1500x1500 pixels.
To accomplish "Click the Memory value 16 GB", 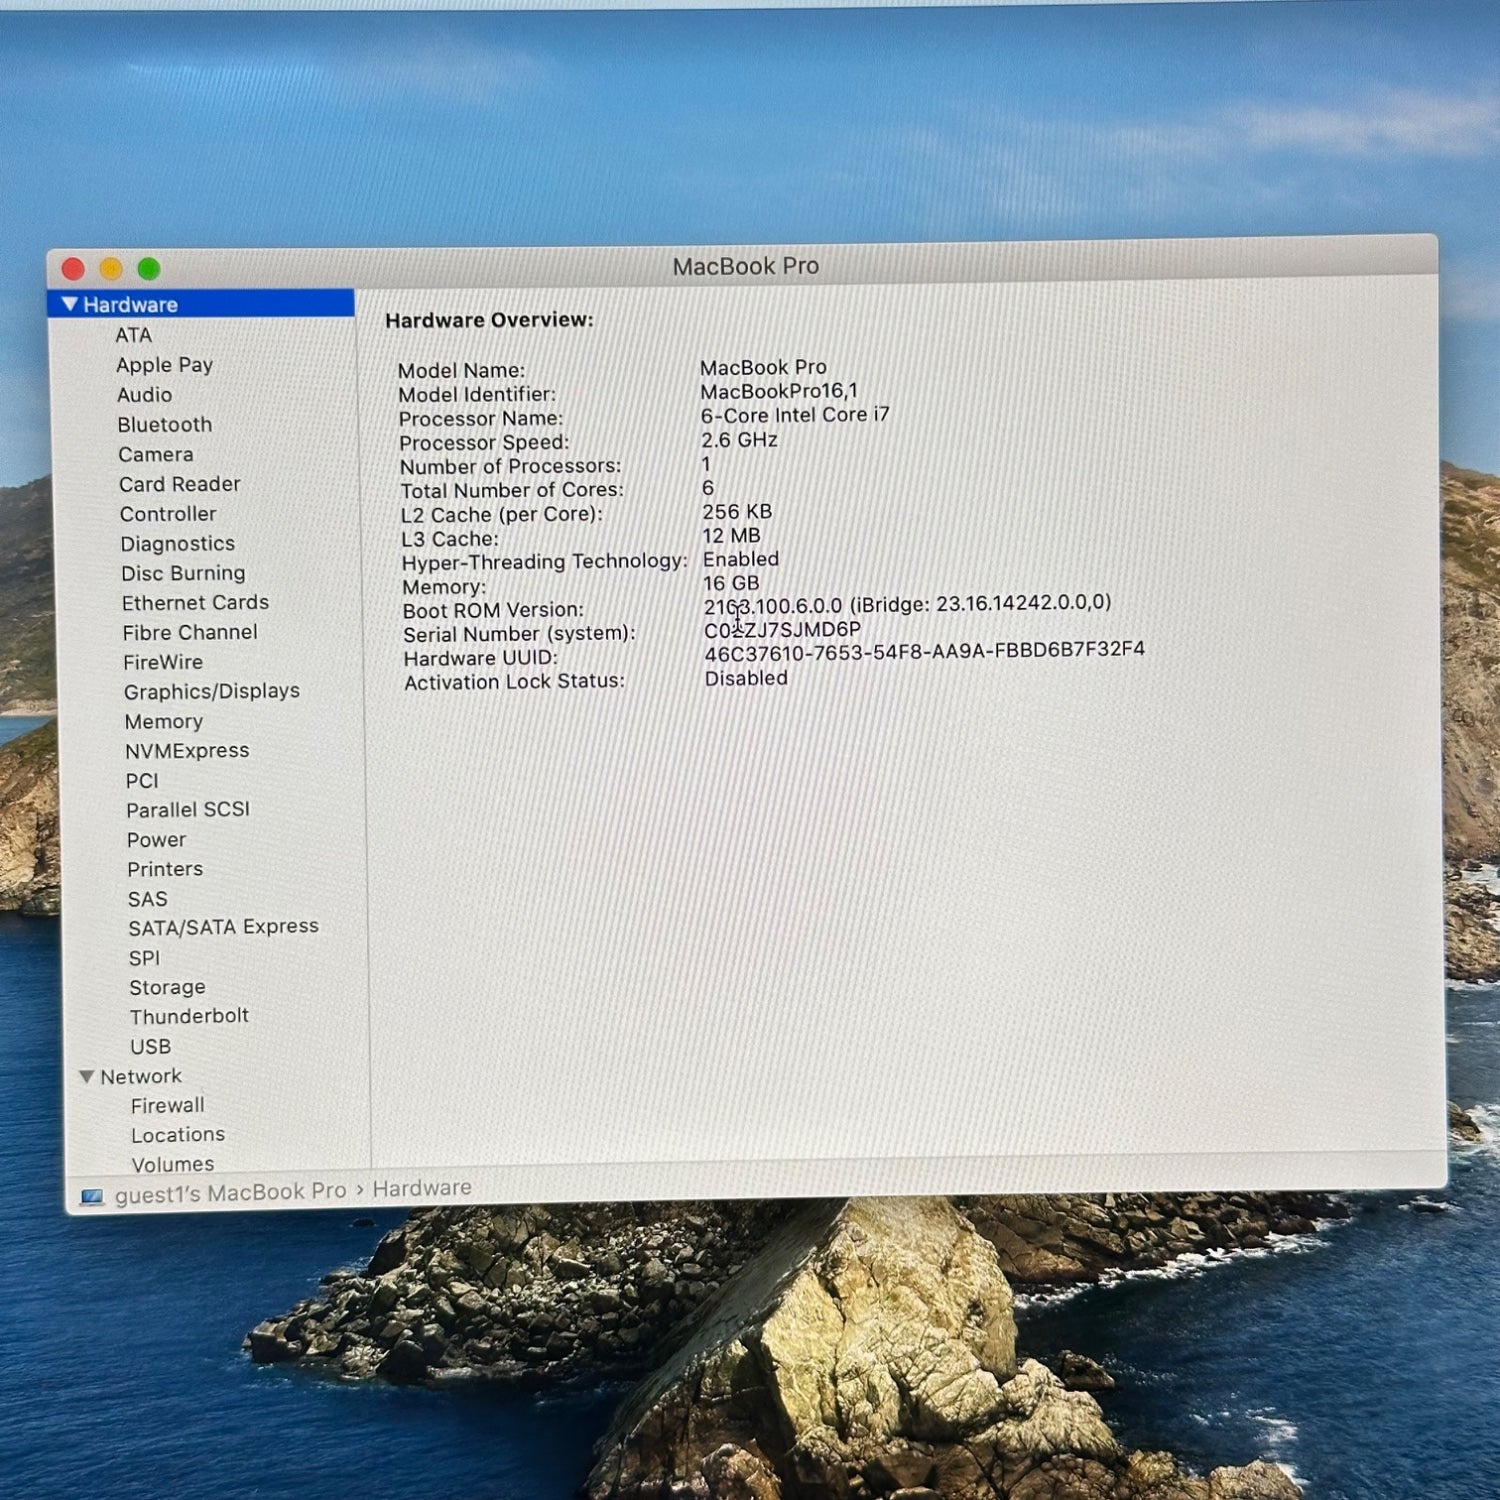I will click(x=731, y=583).
